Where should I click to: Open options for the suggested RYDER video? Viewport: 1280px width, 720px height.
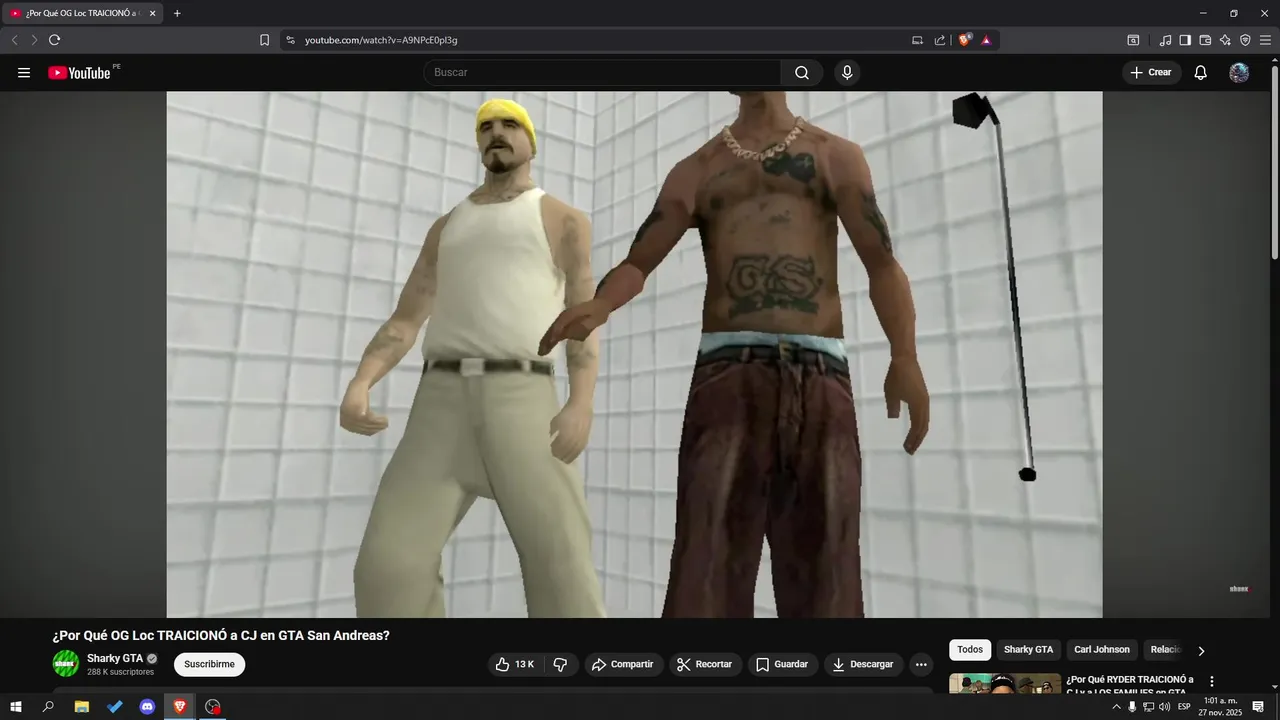[1212, 682]
